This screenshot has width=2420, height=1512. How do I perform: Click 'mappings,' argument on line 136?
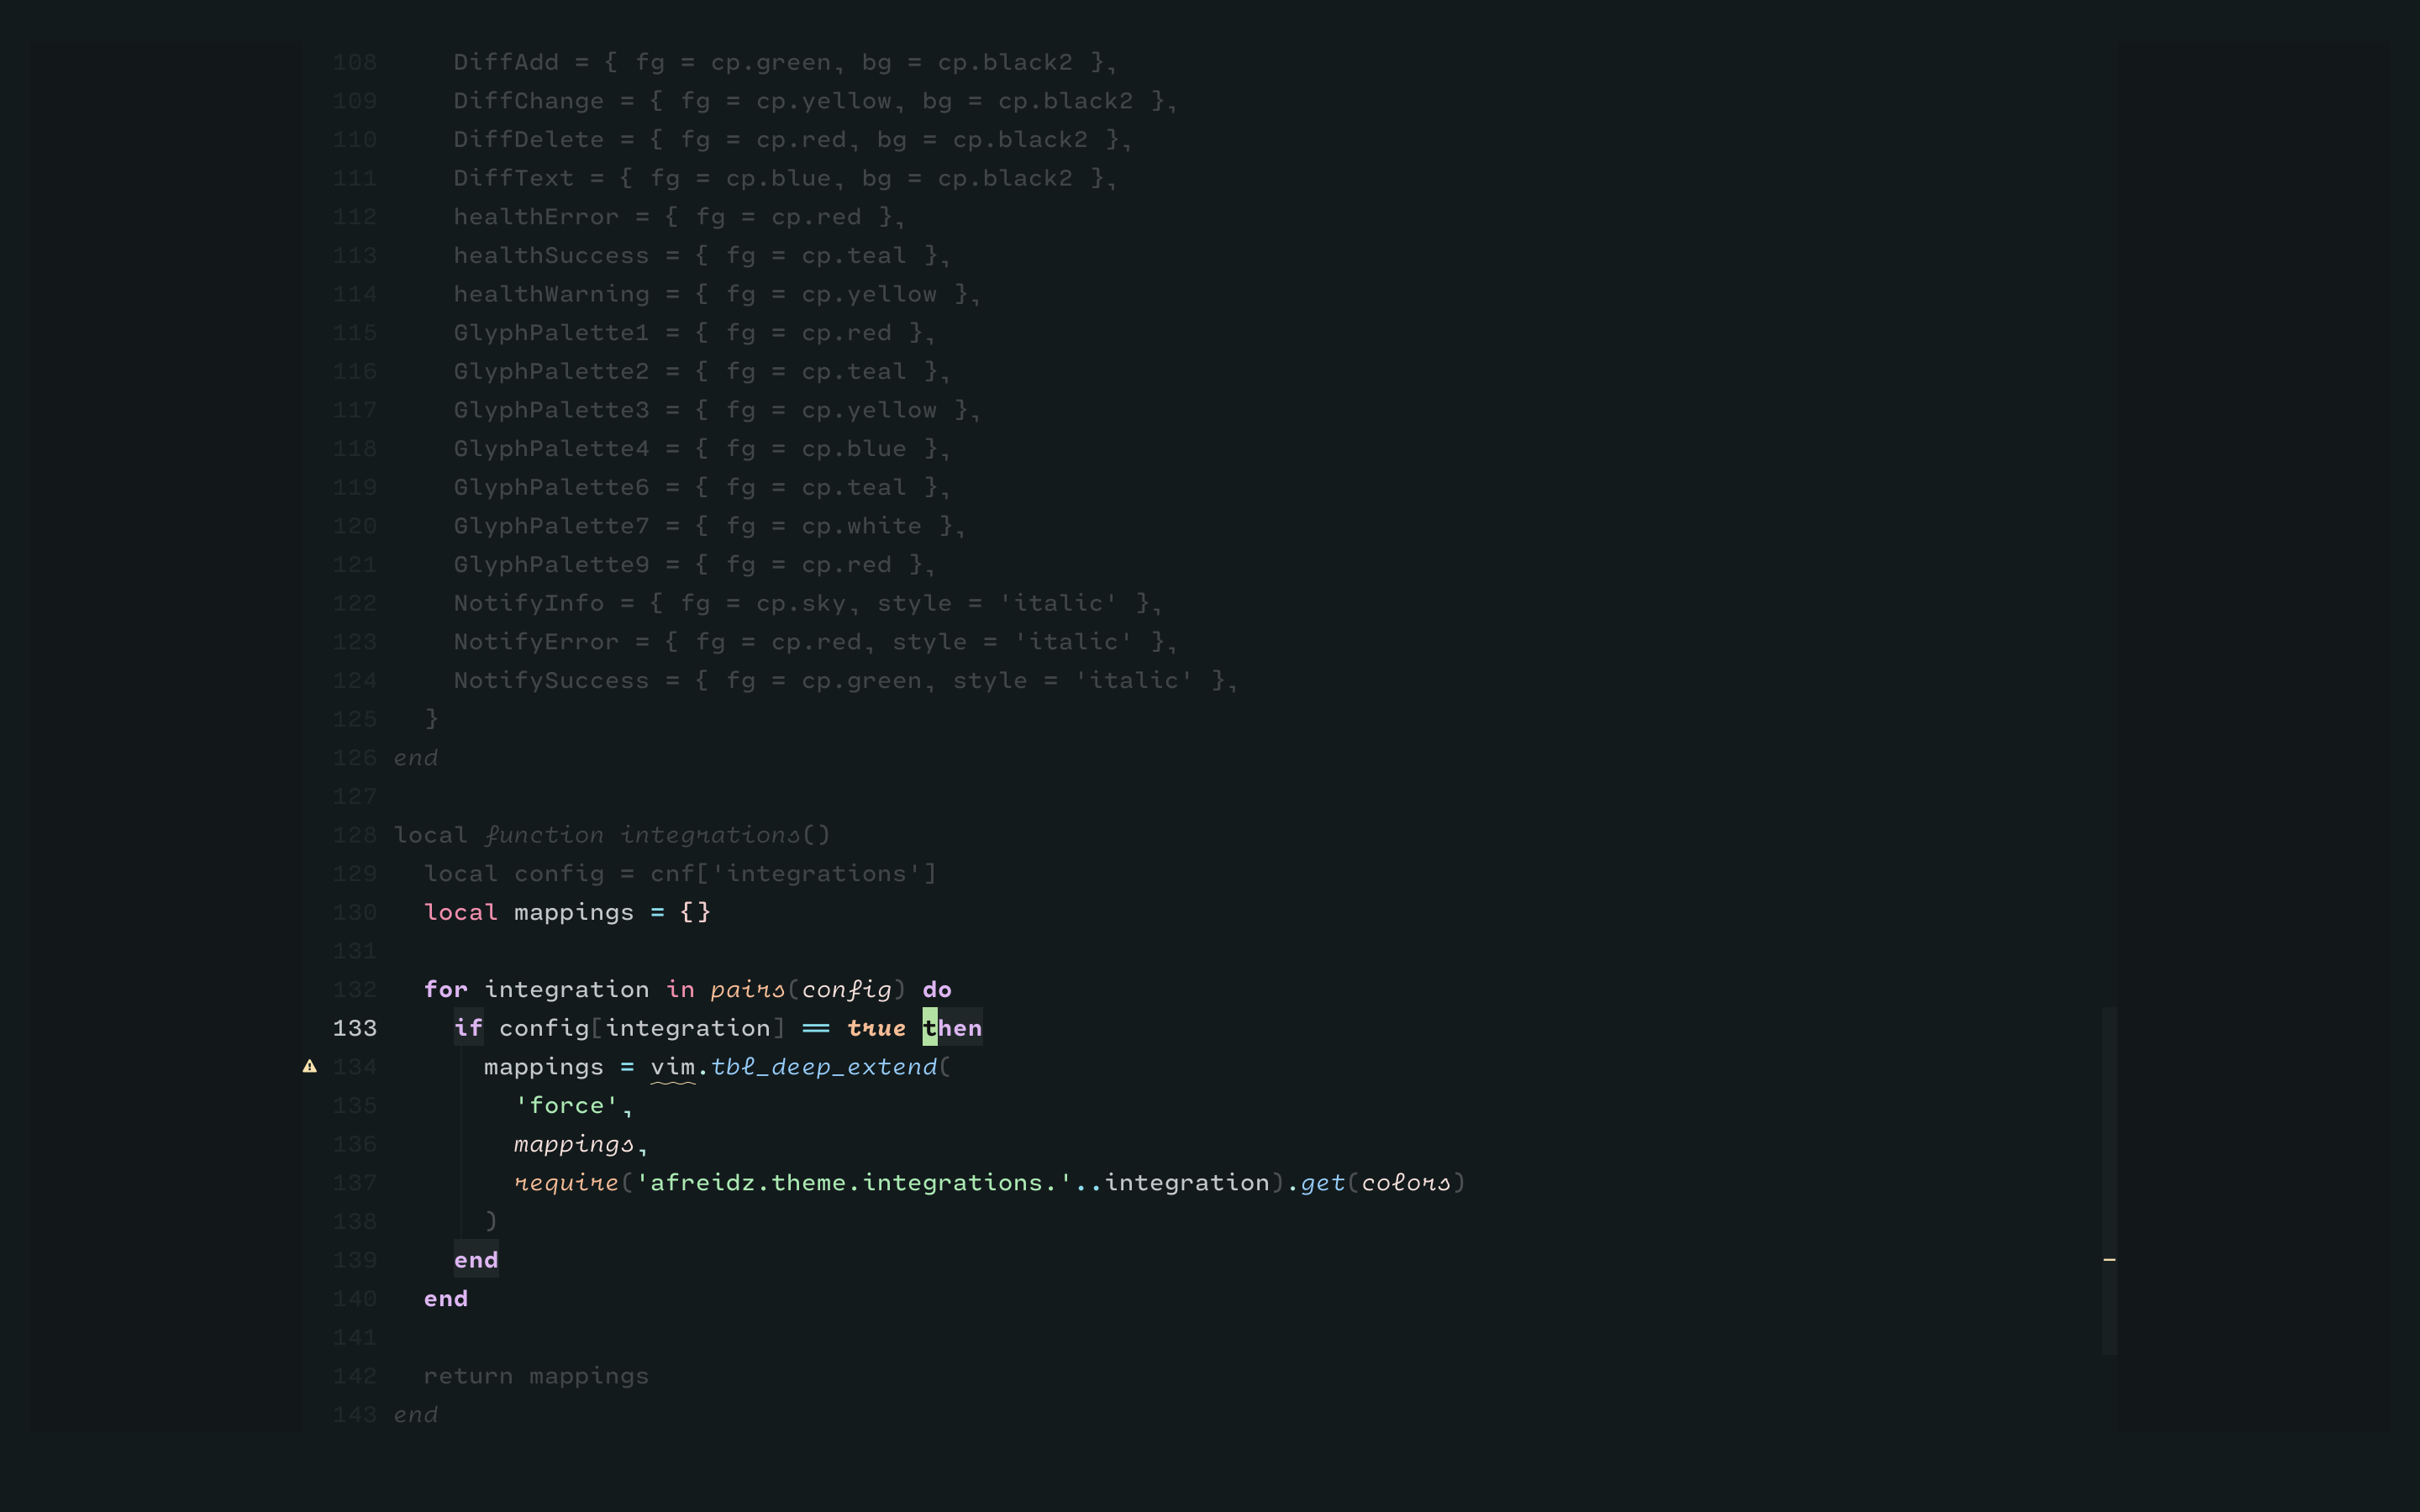click(x=581, y=1144)
